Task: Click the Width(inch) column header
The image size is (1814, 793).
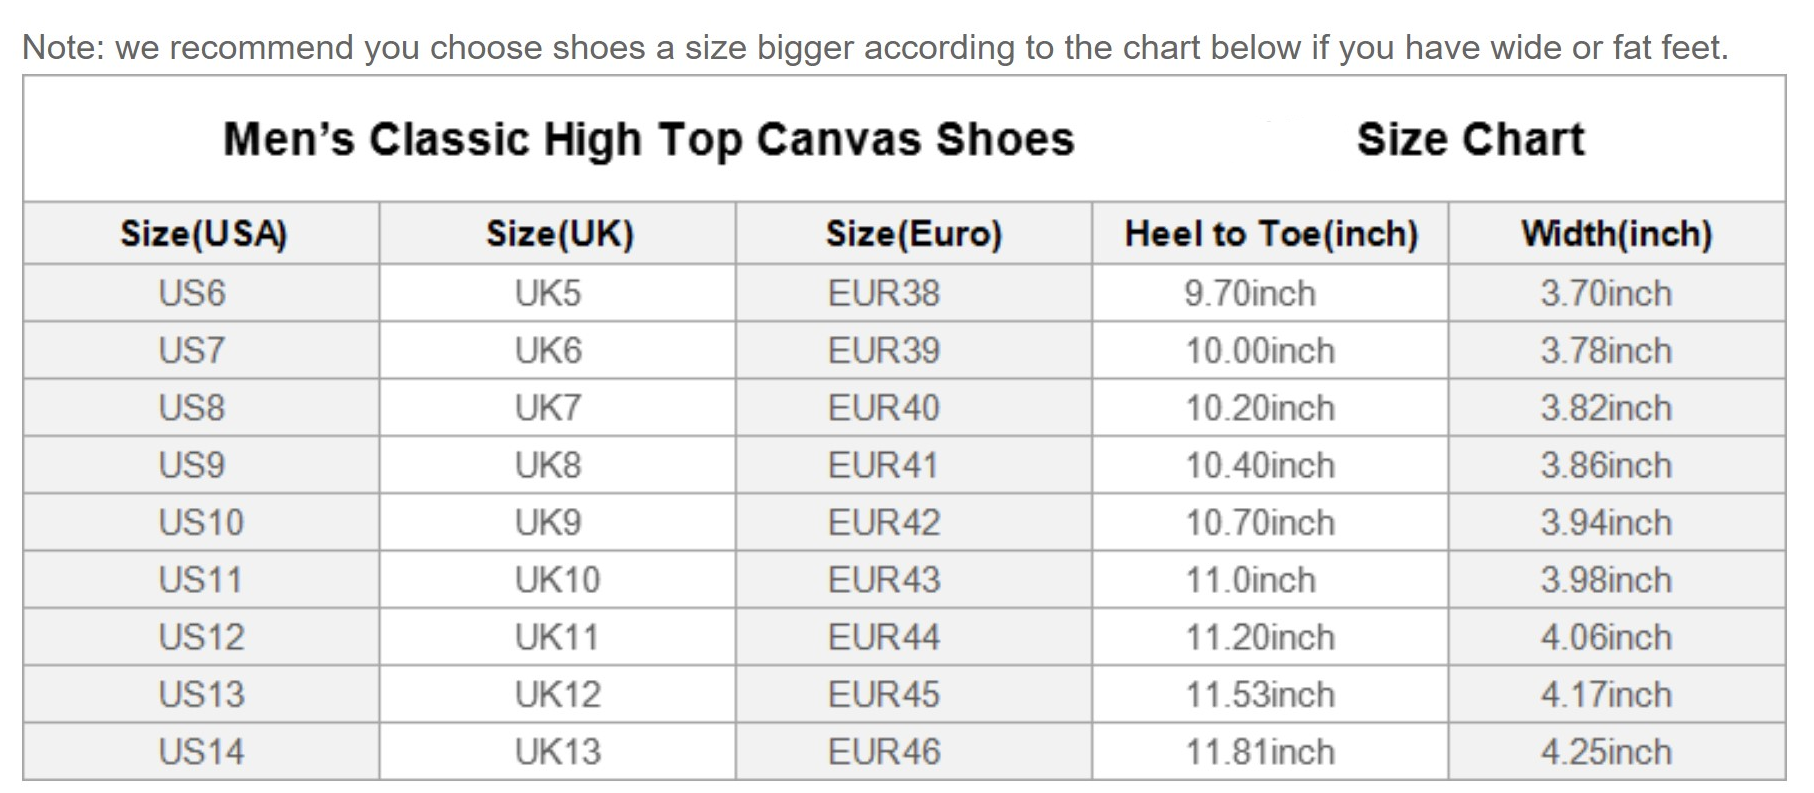Action: (1616, 234)
